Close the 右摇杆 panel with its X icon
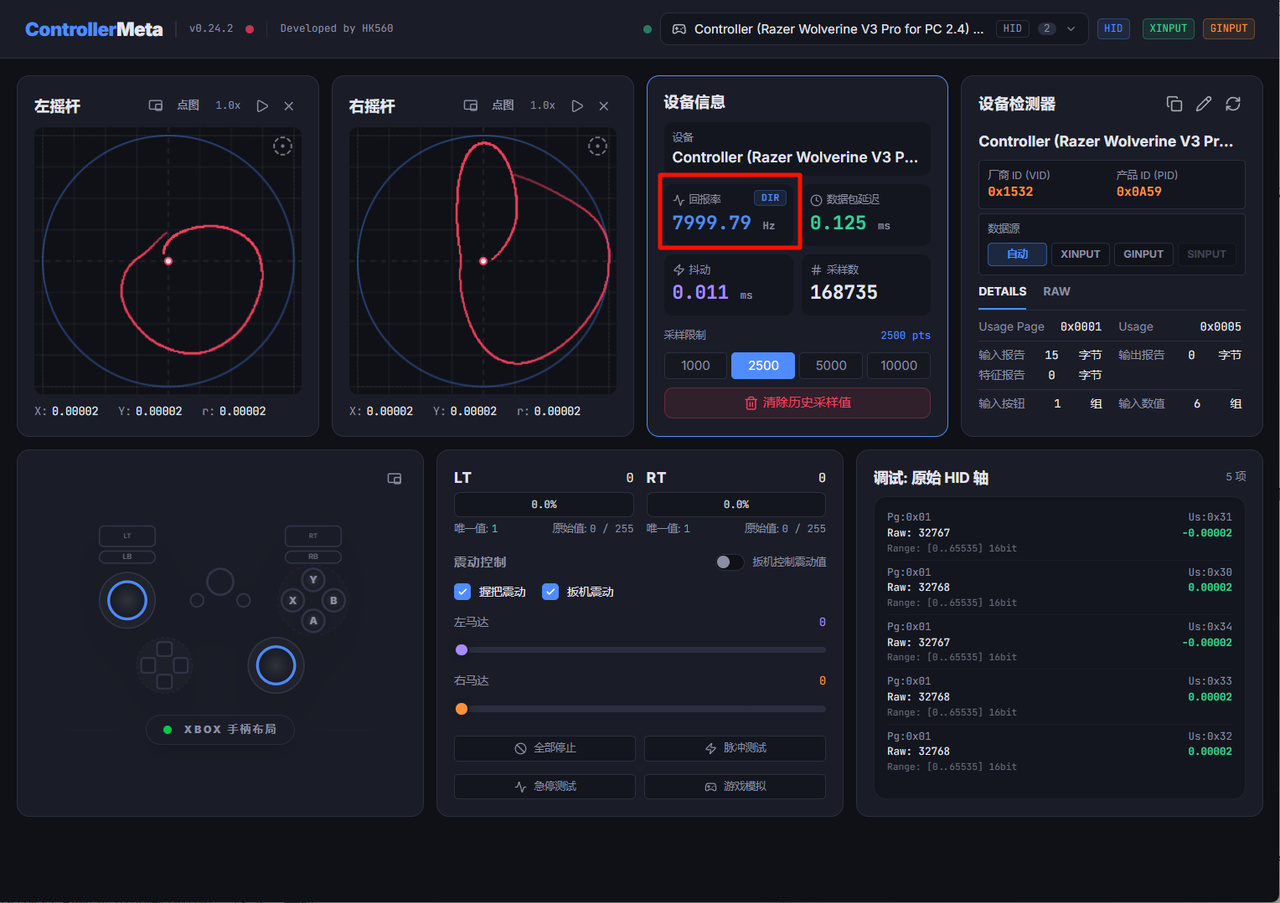Screen dimensions: 1280x903 (x=604, y=106)
